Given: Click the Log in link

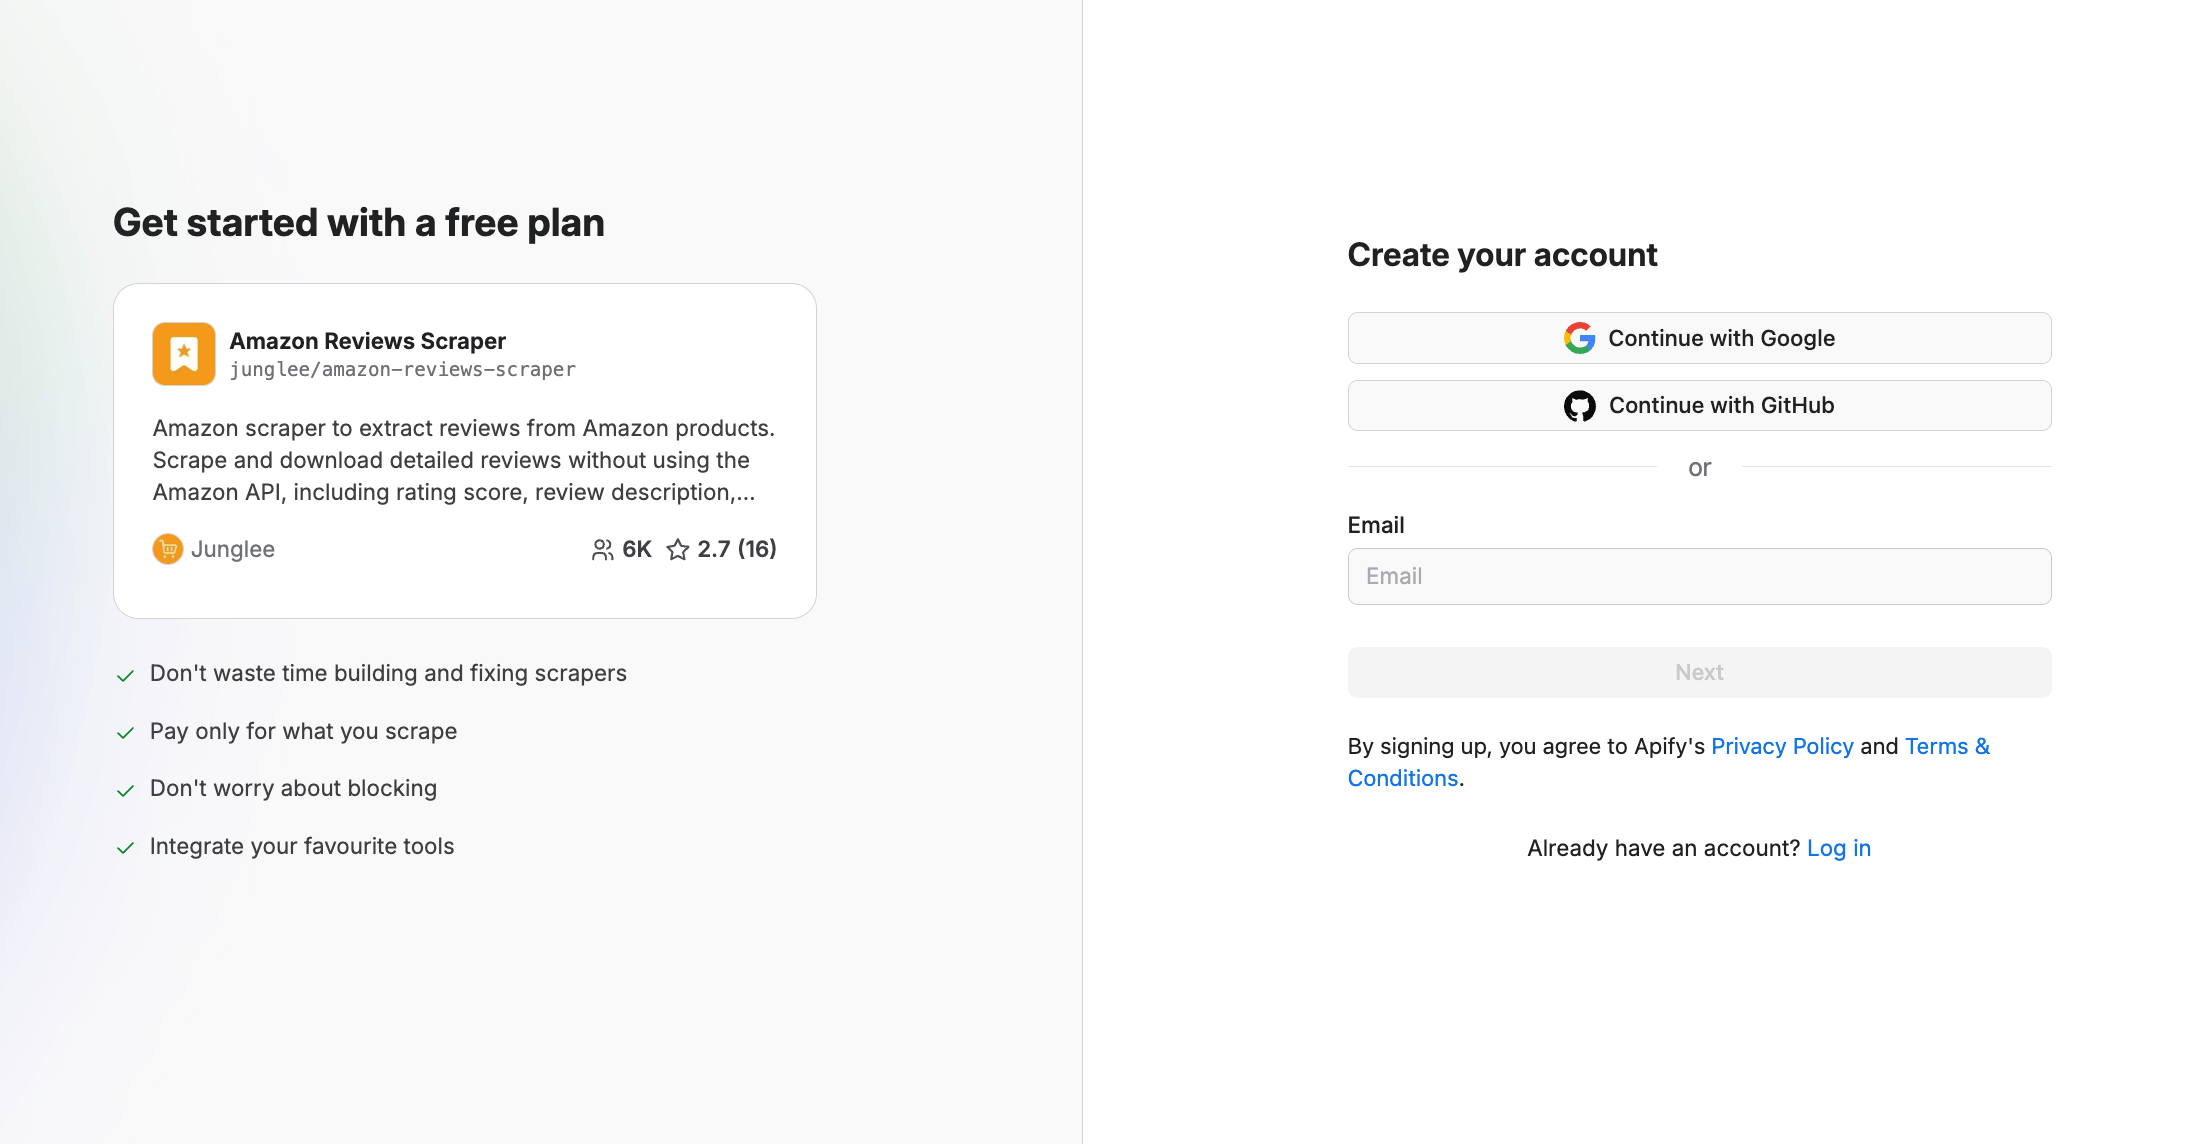Looking at the screenshot, I should pos(1839,847).
